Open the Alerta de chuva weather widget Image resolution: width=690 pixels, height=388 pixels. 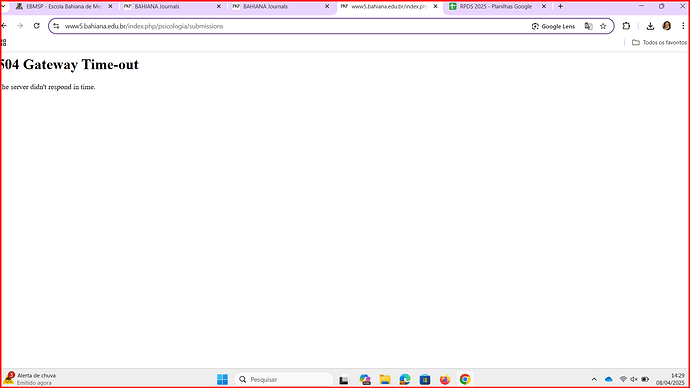30,379
